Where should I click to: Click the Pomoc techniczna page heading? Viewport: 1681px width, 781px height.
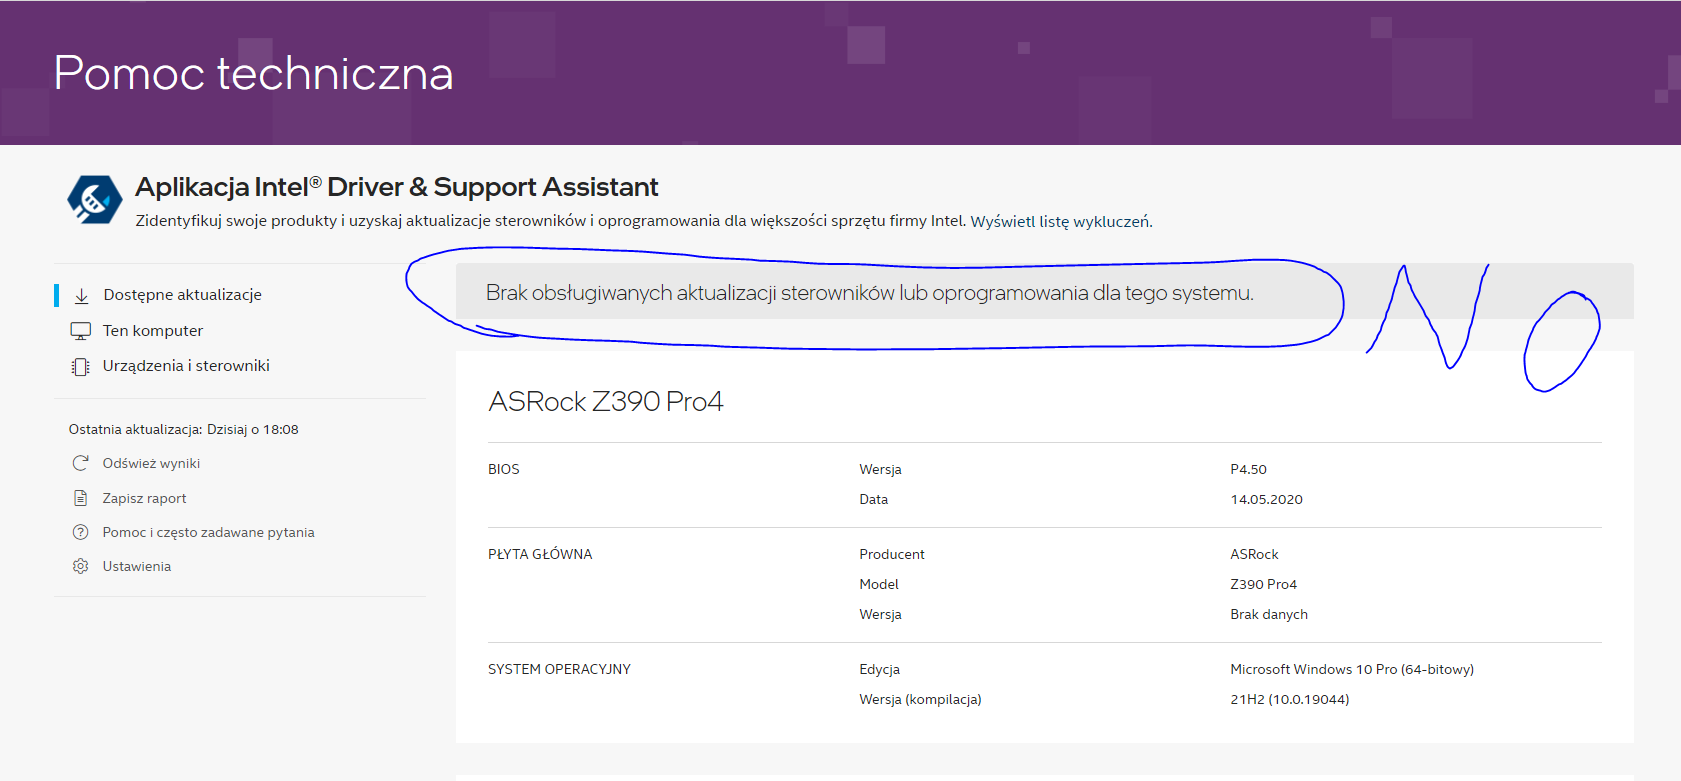(254, 73)
